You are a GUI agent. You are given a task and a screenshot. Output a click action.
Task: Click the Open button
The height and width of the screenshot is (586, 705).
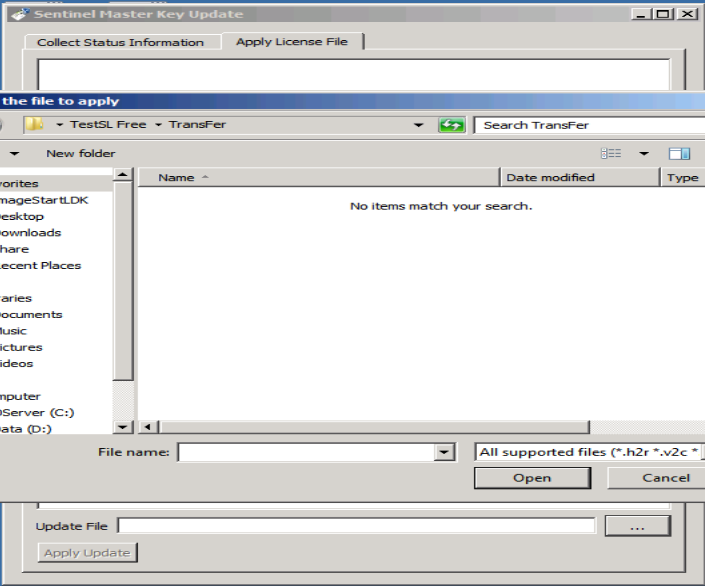point(532,478)
